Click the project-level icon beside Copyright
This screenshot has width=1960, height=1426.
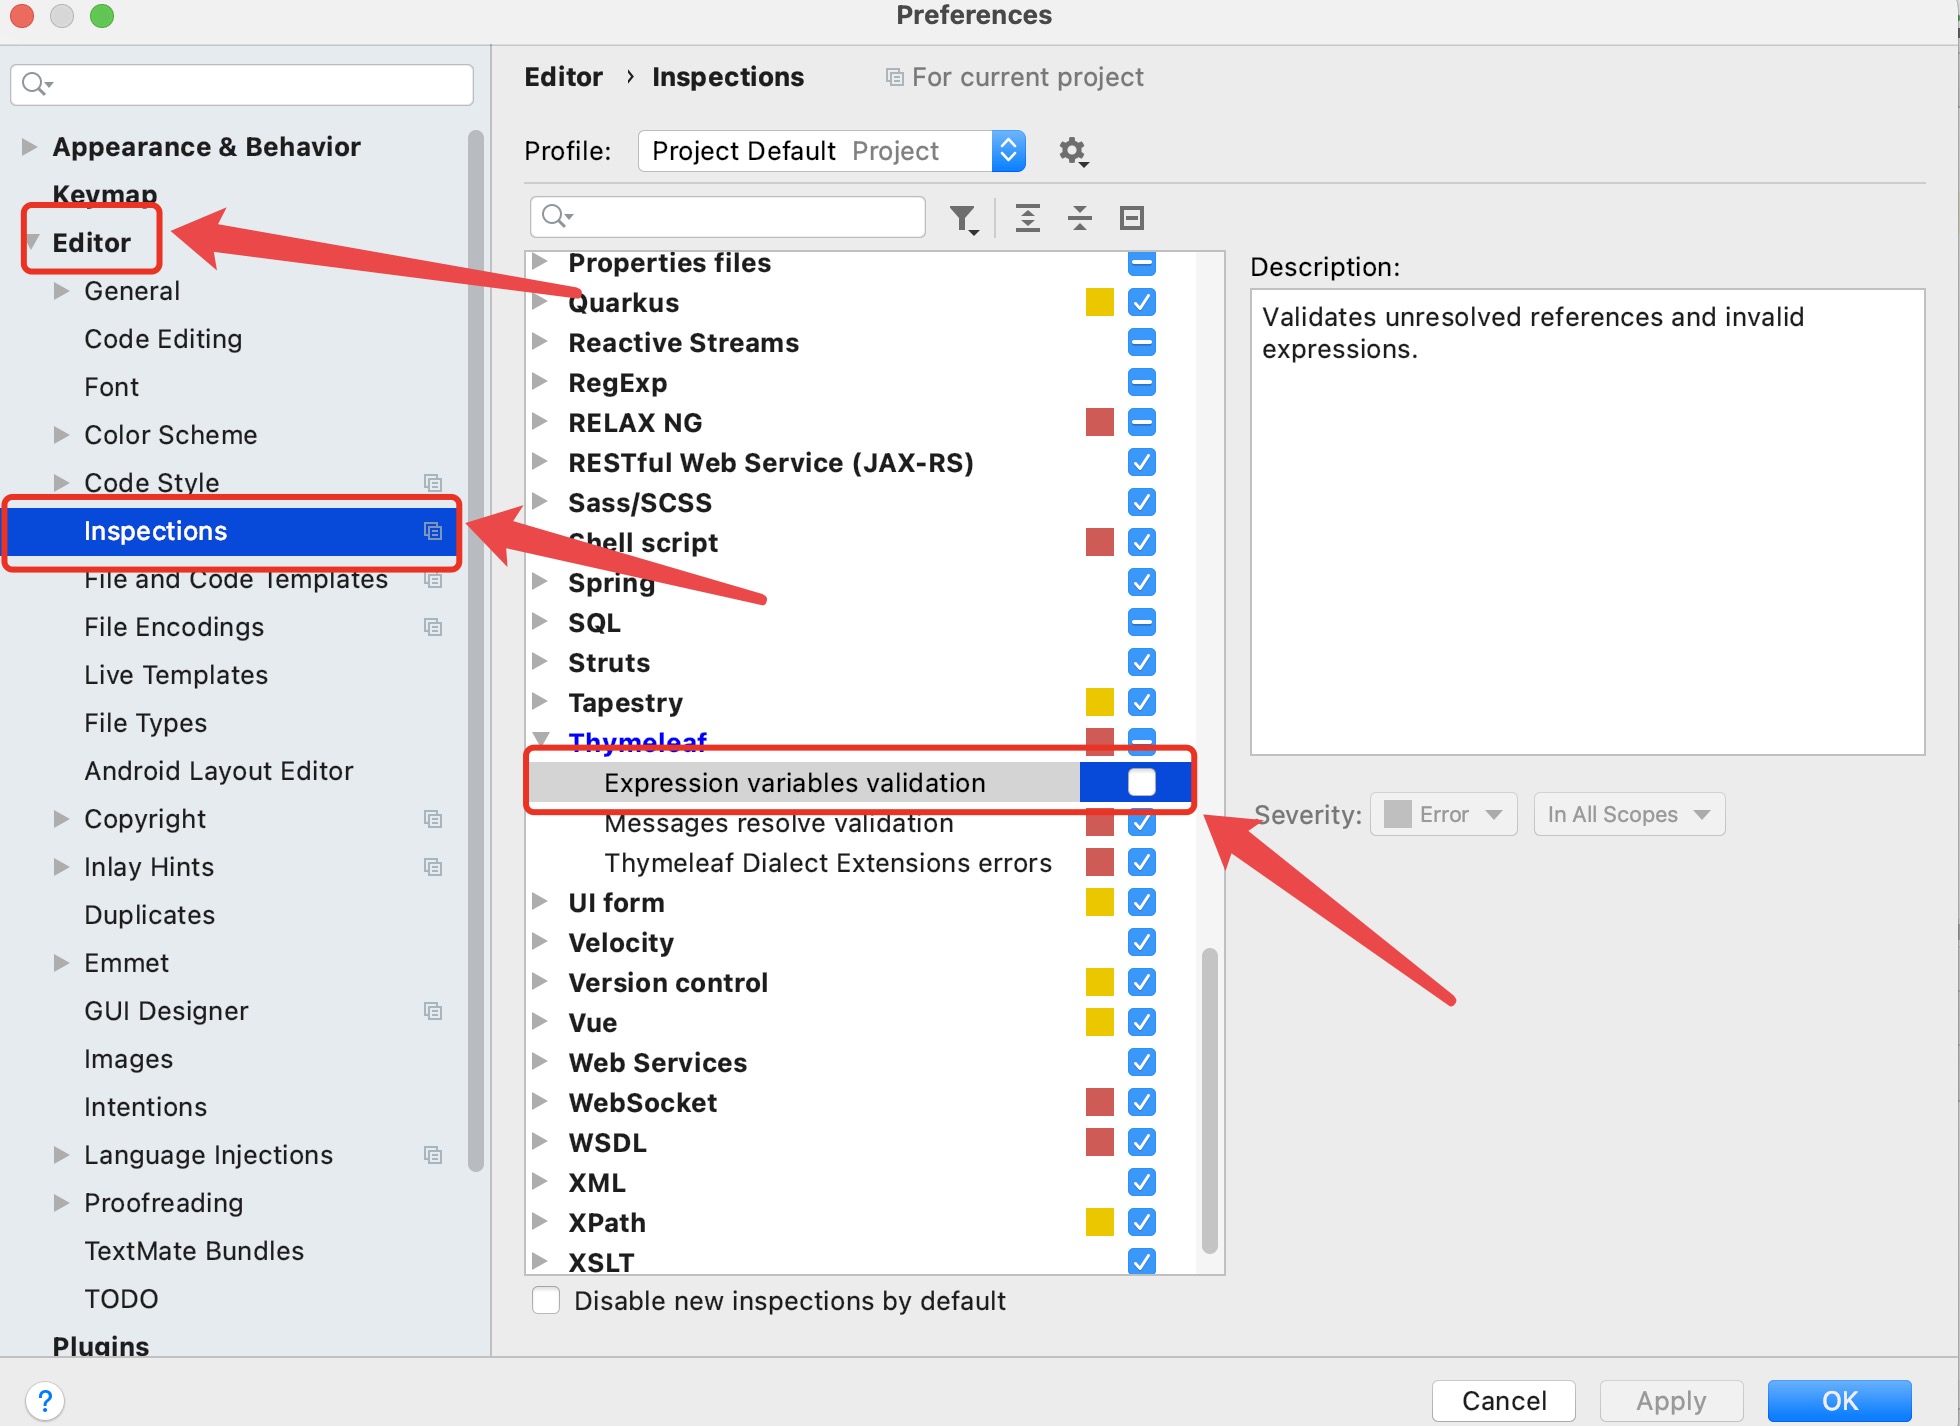click(x=433, y=819)
